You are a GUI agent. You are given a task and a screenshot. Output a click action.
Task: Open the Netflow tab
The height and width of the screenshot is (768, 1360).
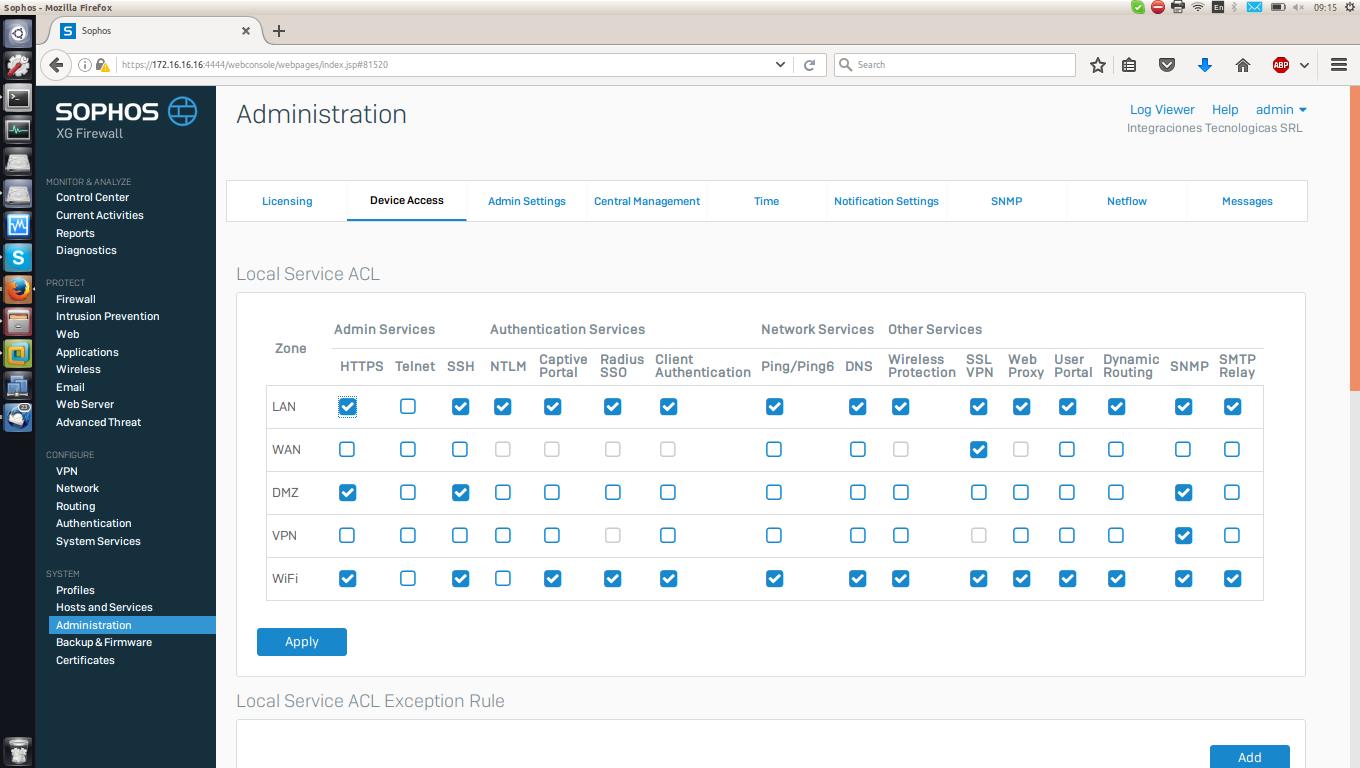click(1126, 201)
